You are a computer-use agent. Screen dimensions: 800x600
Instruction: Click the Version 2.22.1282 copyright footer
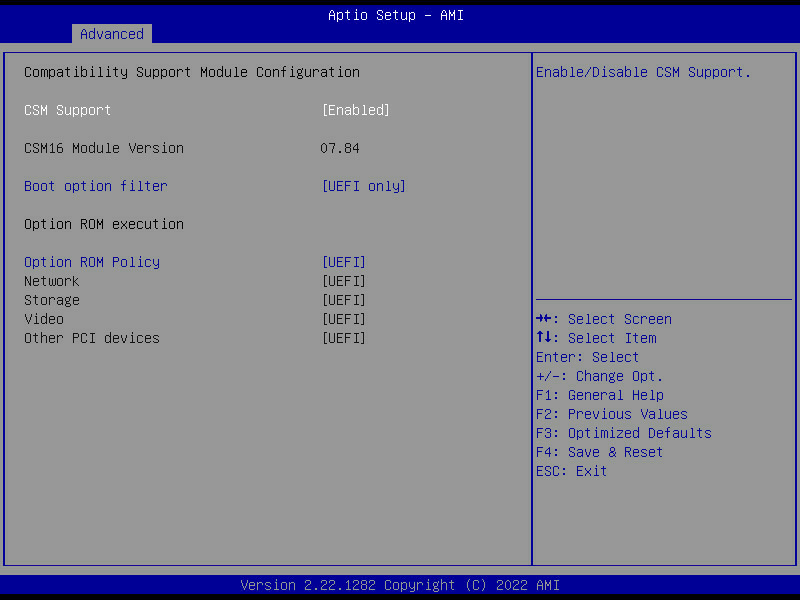(x=400, y=585)
